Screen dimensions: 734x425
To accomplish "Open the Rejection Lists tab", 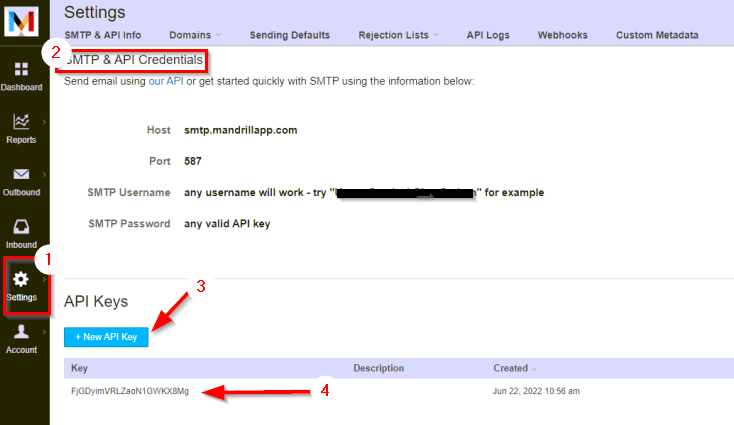I will 393,35.
